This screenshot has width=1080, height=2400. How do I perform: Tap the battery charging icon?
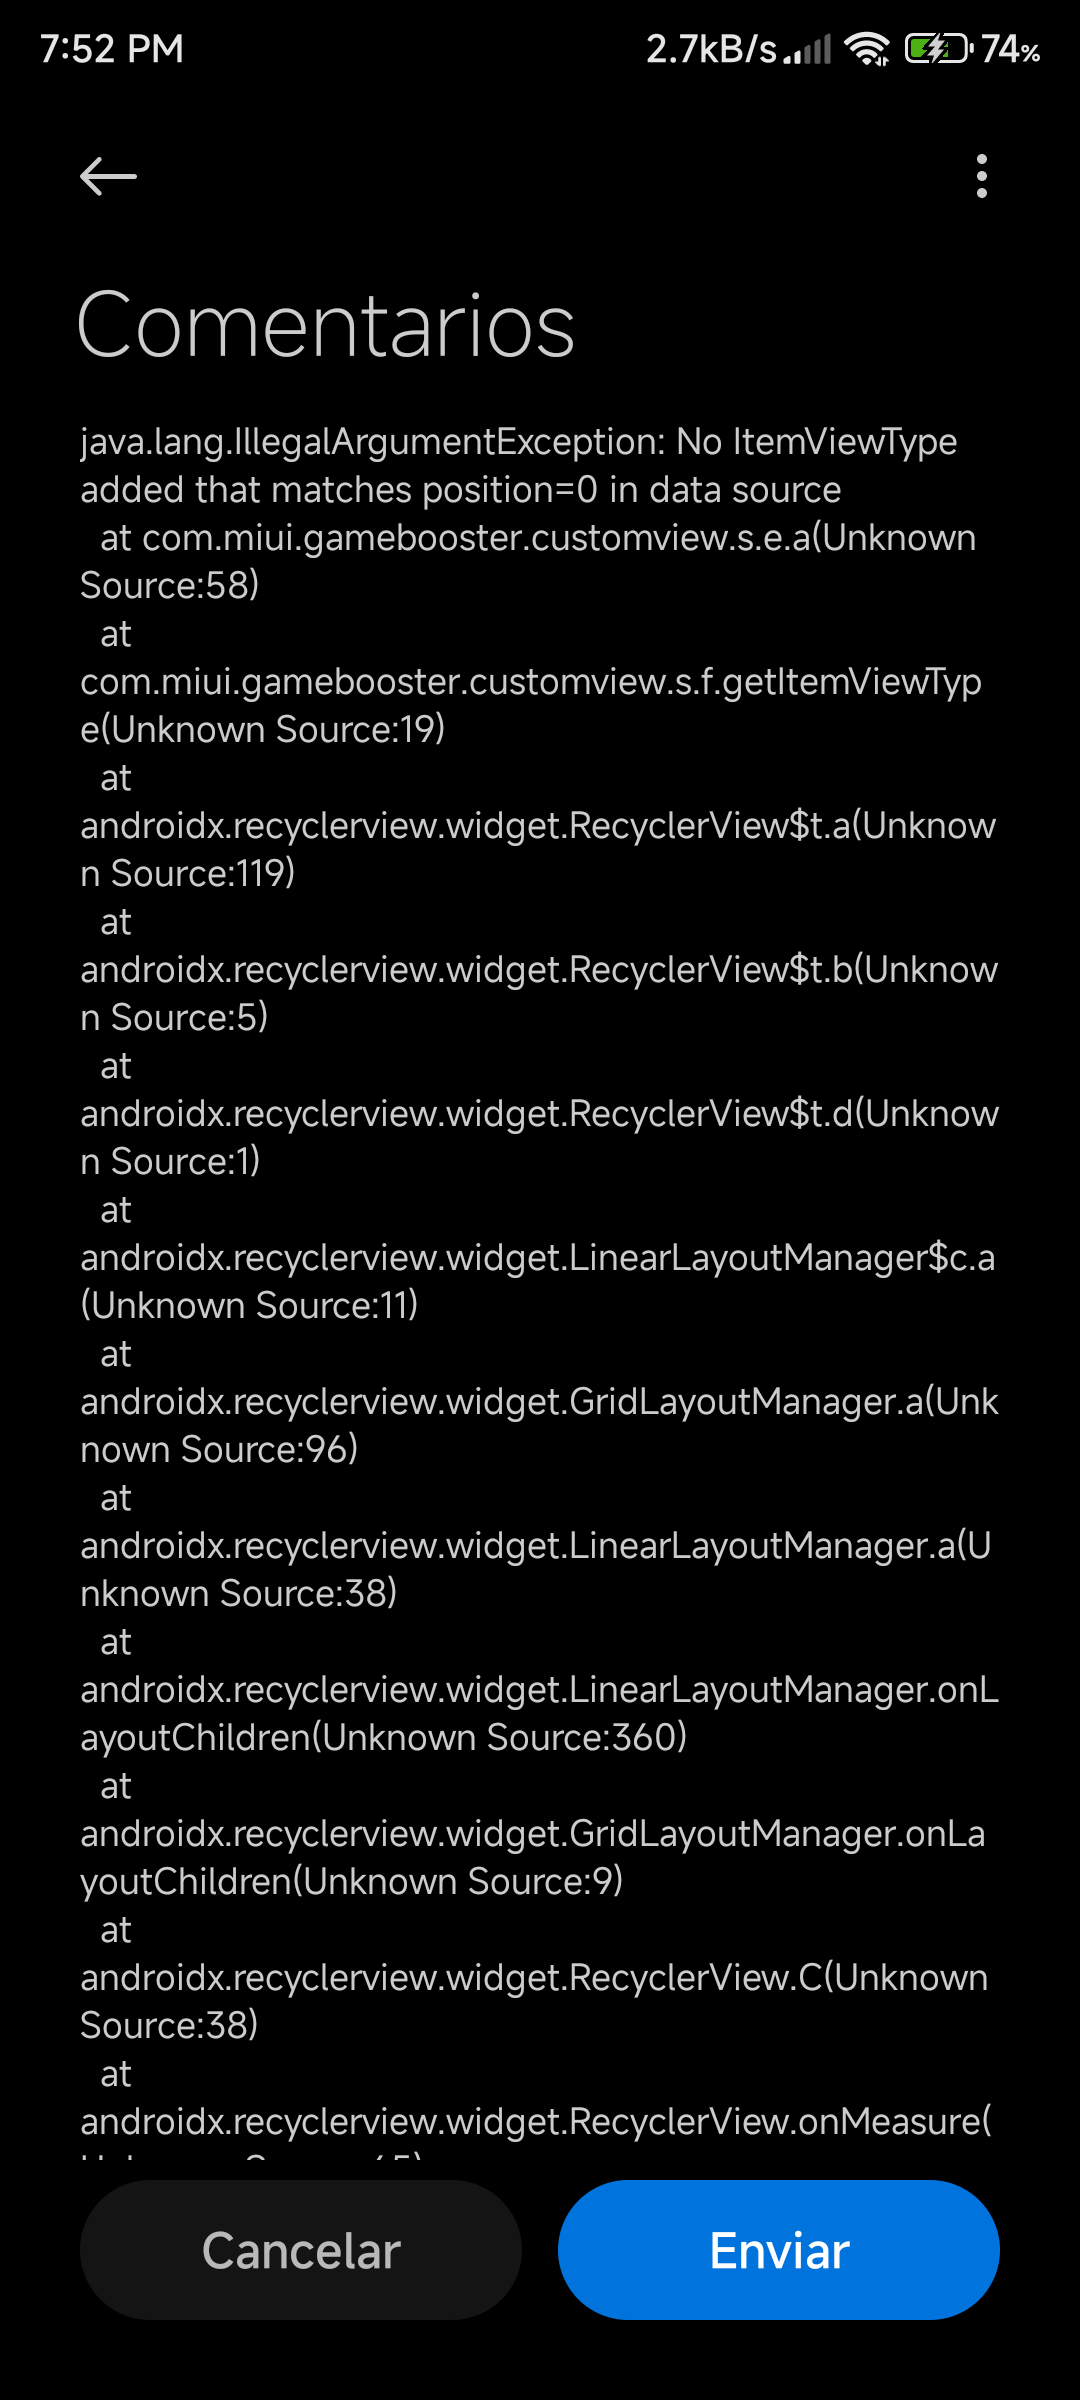point(938,48)
